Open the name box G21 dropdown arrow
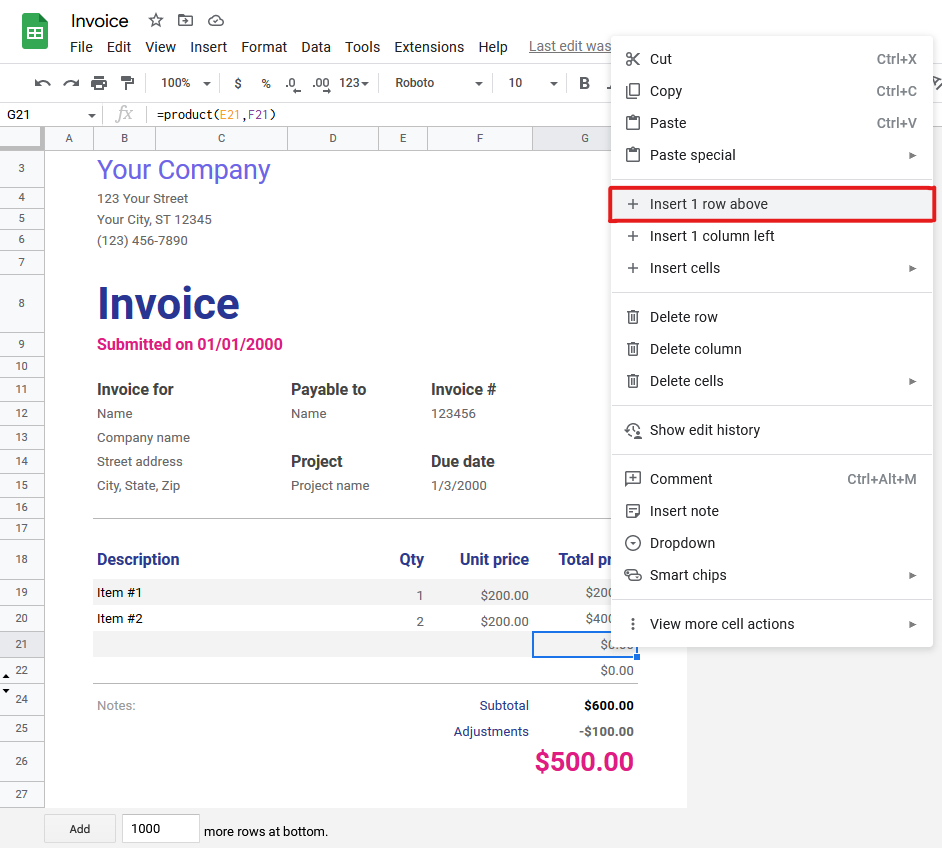Viewport: 942px width, 848px height. coord(91,115)
